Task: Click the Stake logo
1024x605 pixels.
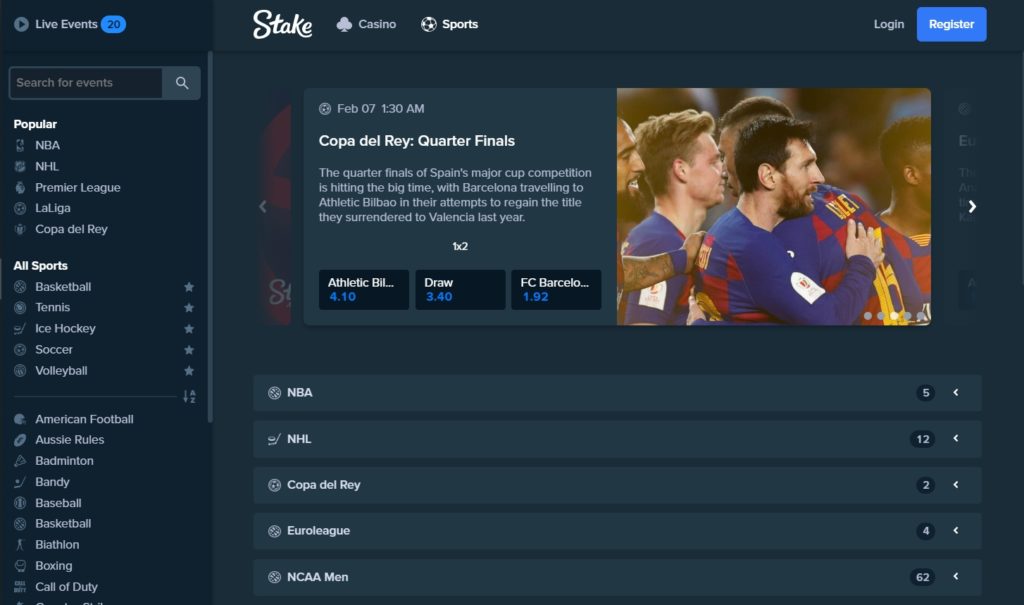Action: coord(282,24)
